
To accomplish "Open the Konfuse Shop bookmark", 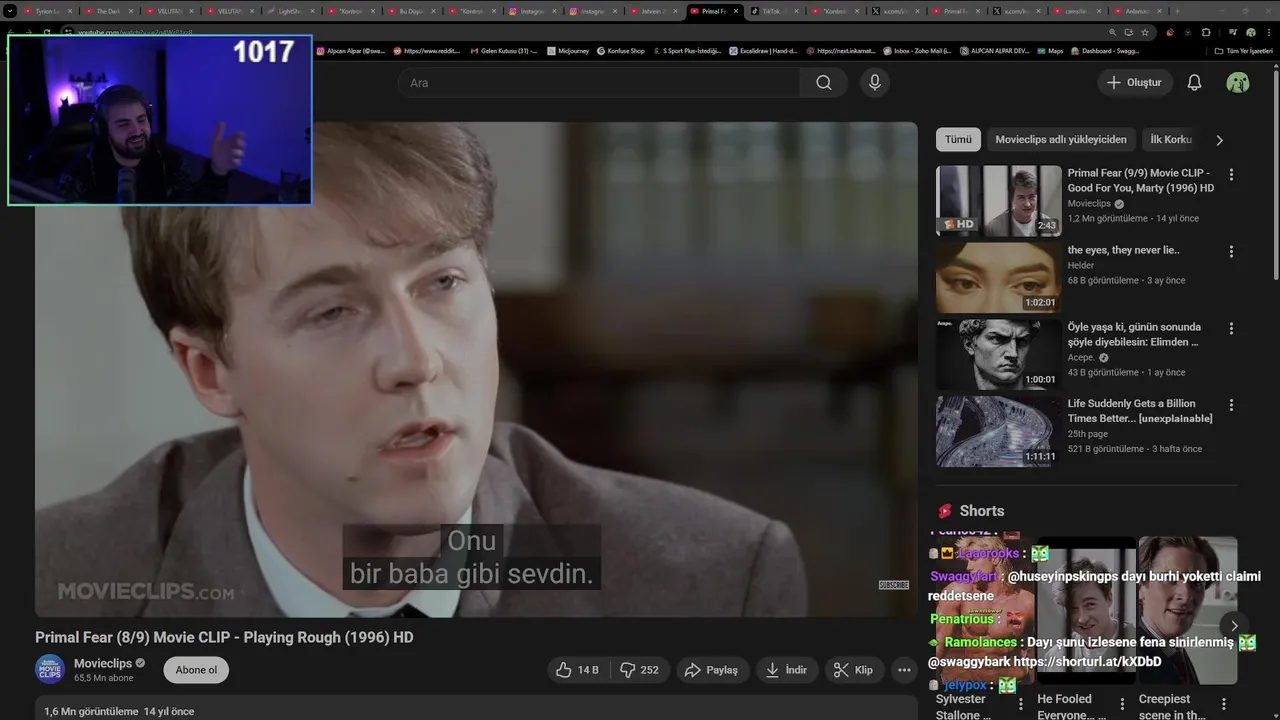I will pos(620,51).
